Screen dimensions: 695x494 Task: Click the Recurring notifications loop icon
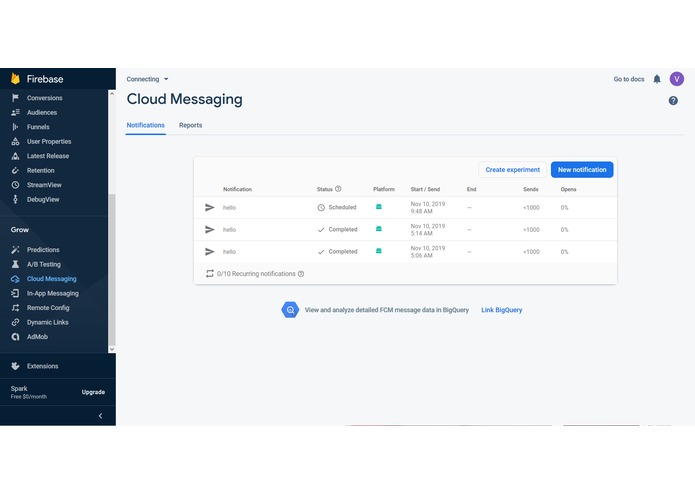point(210,274)
